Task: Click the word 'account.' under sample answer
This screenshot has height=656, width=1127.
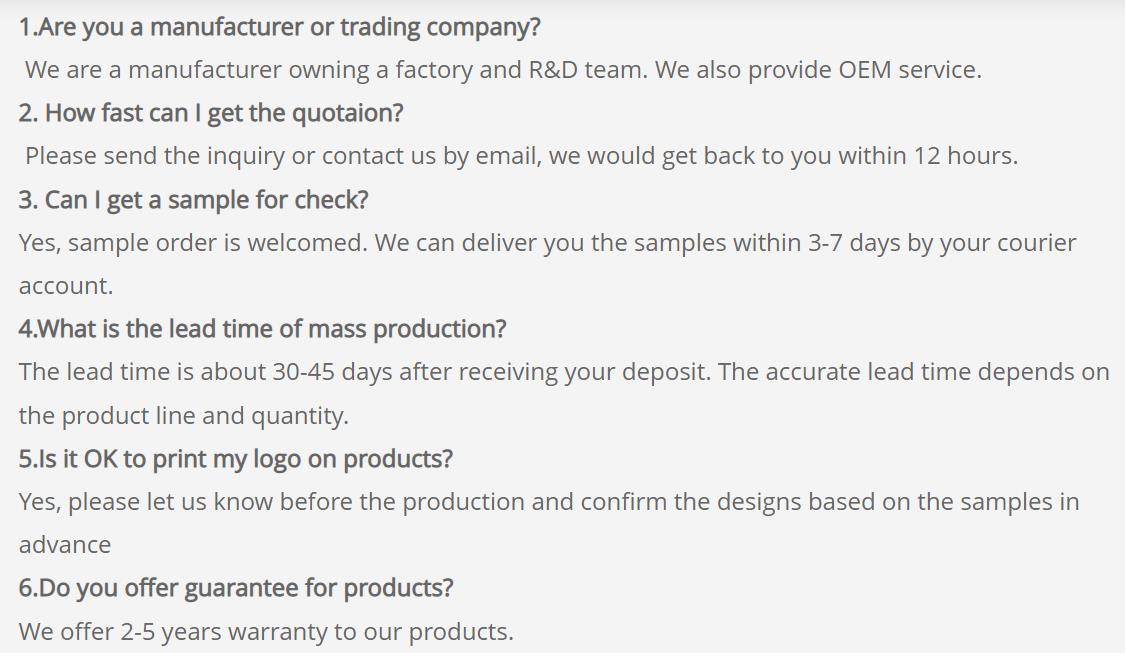Action: tap(66, 286)
